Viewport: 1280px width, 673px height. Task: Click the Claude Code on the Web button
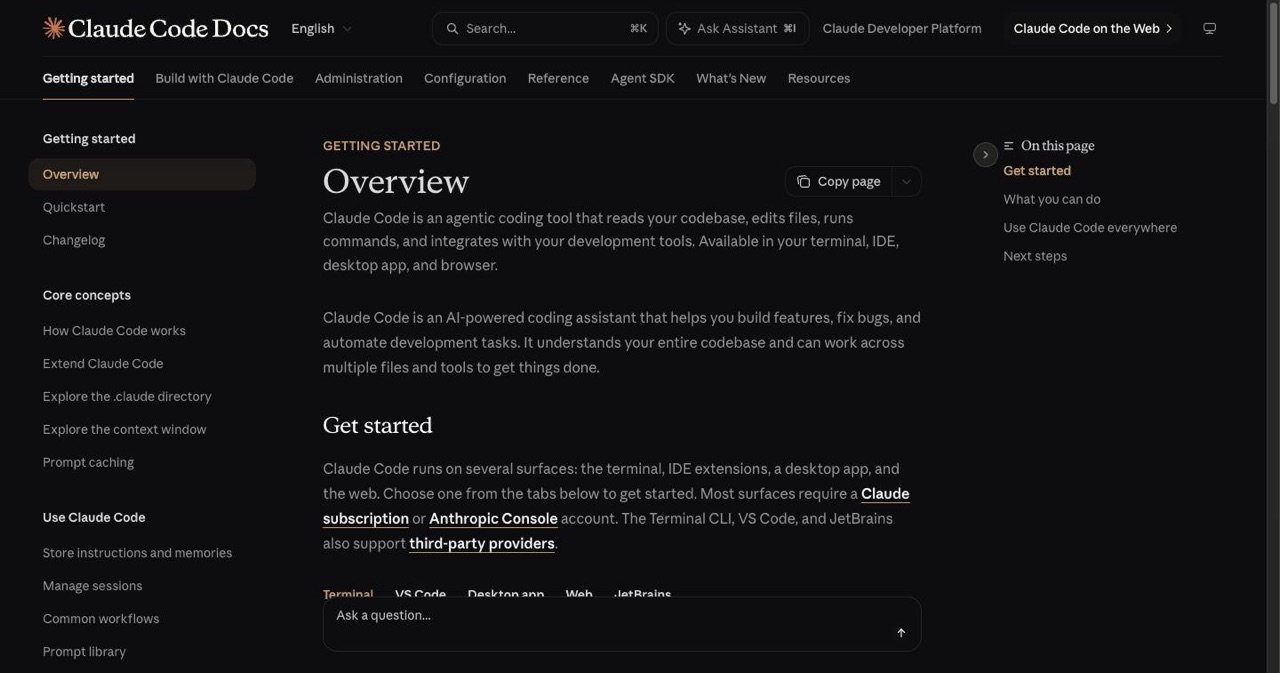pyautogui.click(x=1092, y=29)
